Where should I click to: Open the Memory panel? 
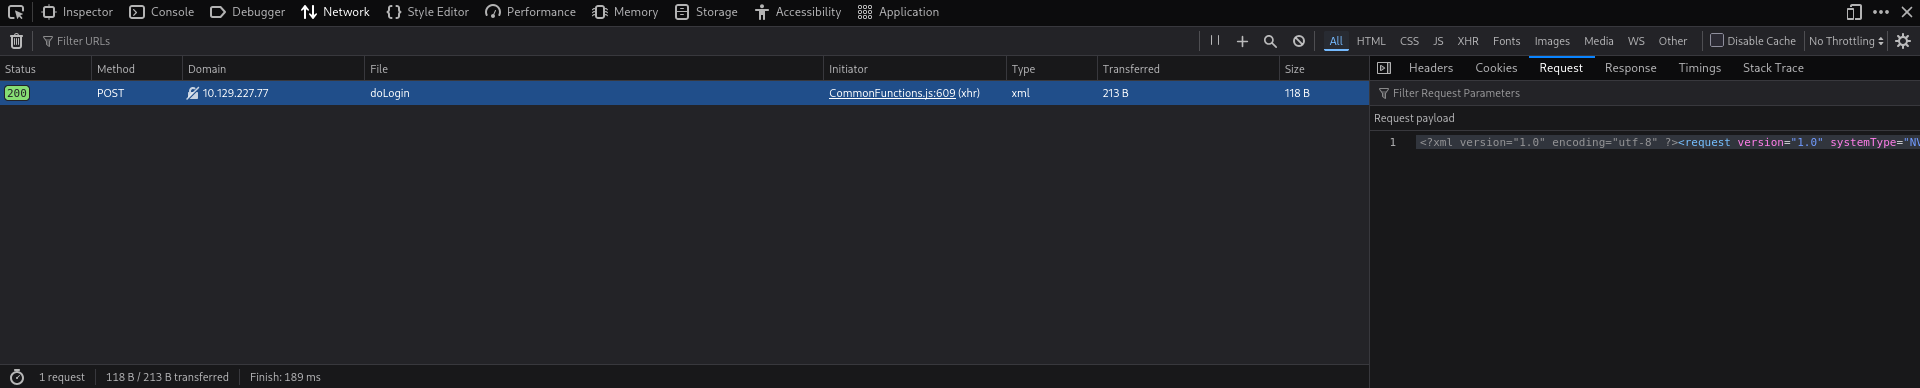tap(625, 12)
